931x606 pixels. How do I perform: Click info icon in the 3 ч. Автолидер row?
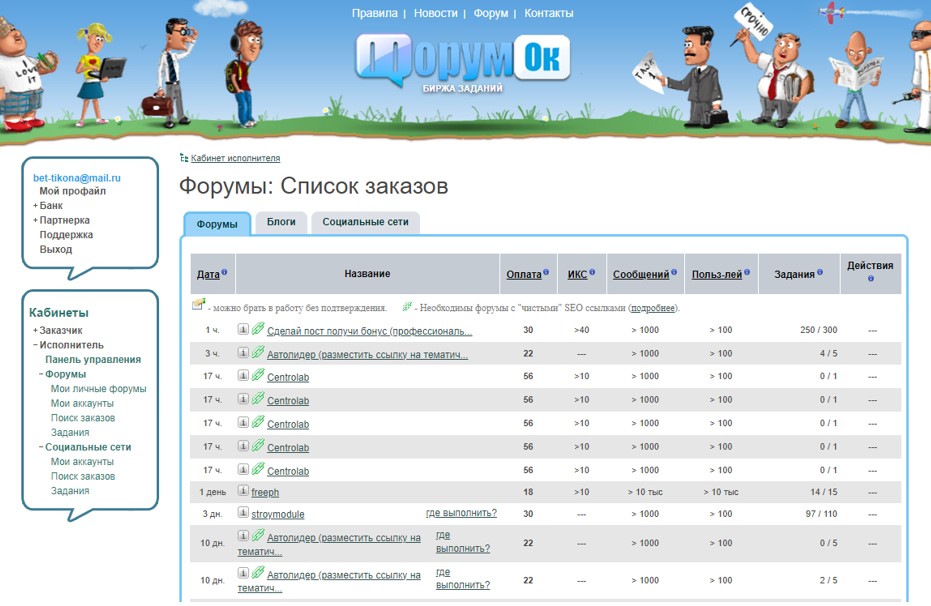(x=243, y=353)
